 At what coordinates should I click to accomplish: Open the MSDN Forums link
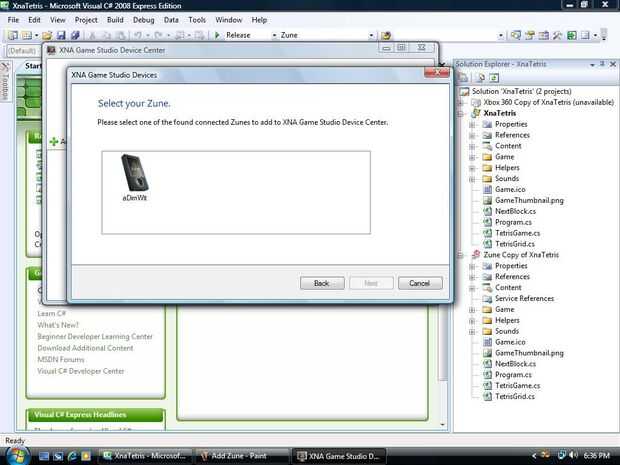tap(60, 359)
